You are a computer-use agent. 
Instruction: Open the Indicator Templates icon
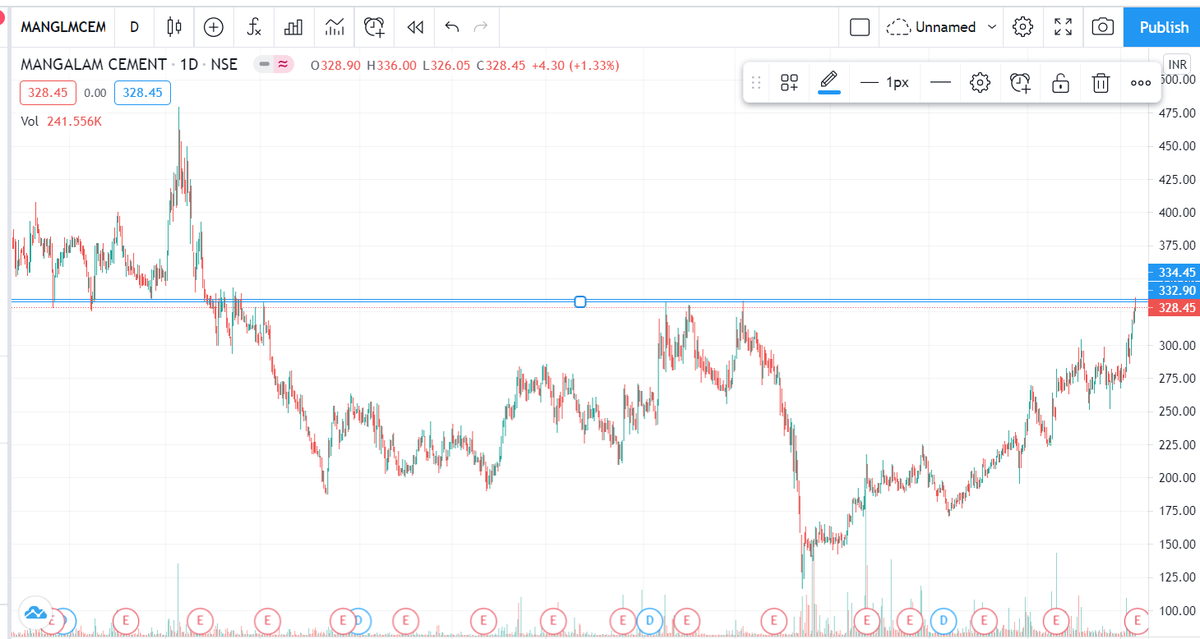333,27
